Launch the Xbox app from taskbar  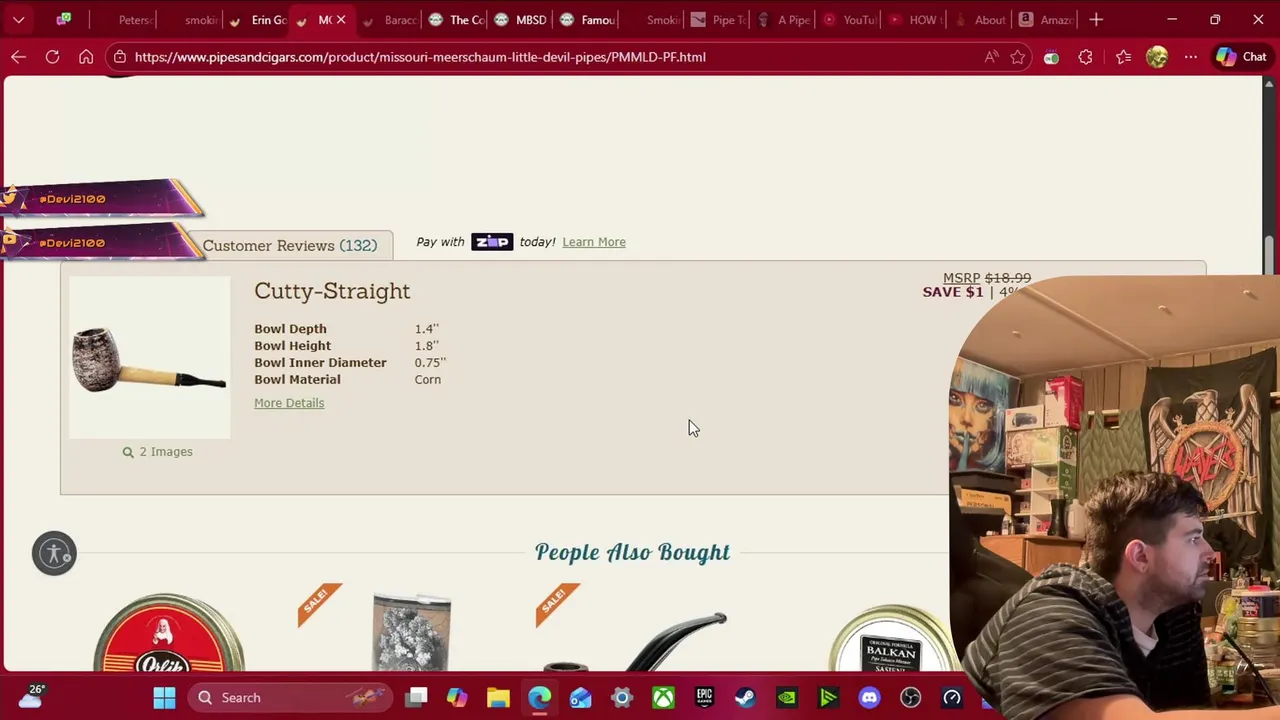(x=663, y=698)
